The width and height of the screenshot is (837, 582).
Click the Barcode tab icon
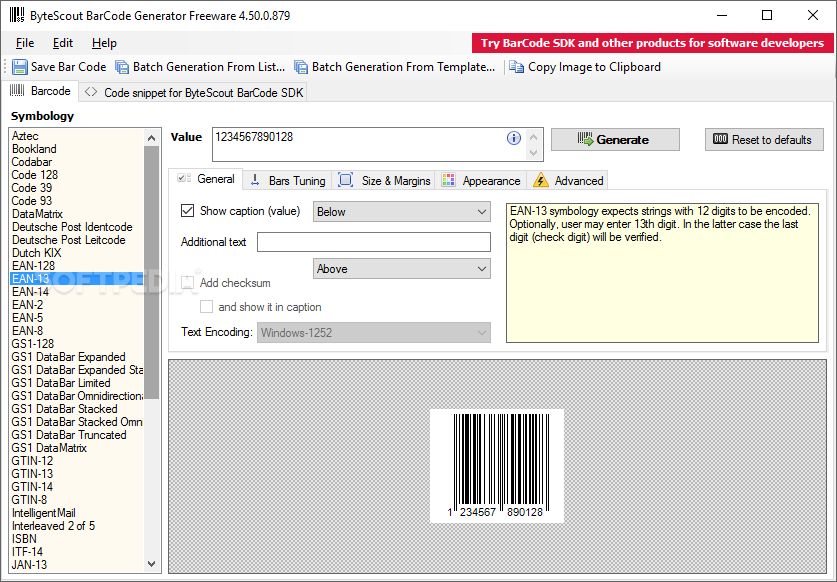point(17,90)
